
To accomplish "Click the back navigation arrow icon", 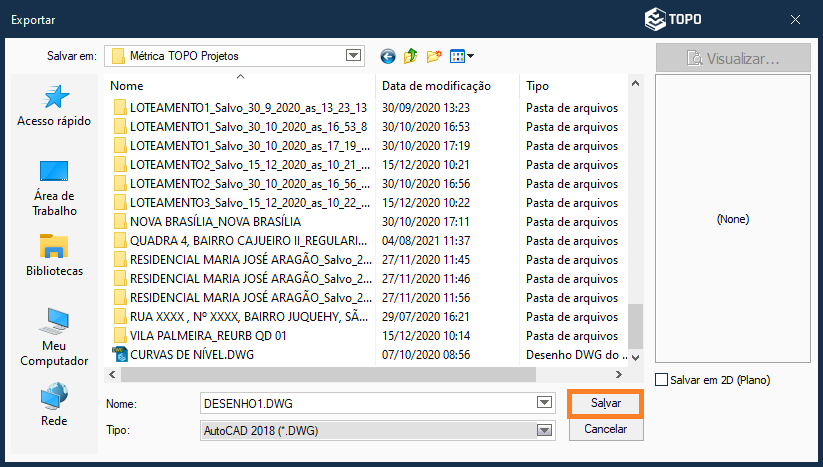I will coord(388,56).
